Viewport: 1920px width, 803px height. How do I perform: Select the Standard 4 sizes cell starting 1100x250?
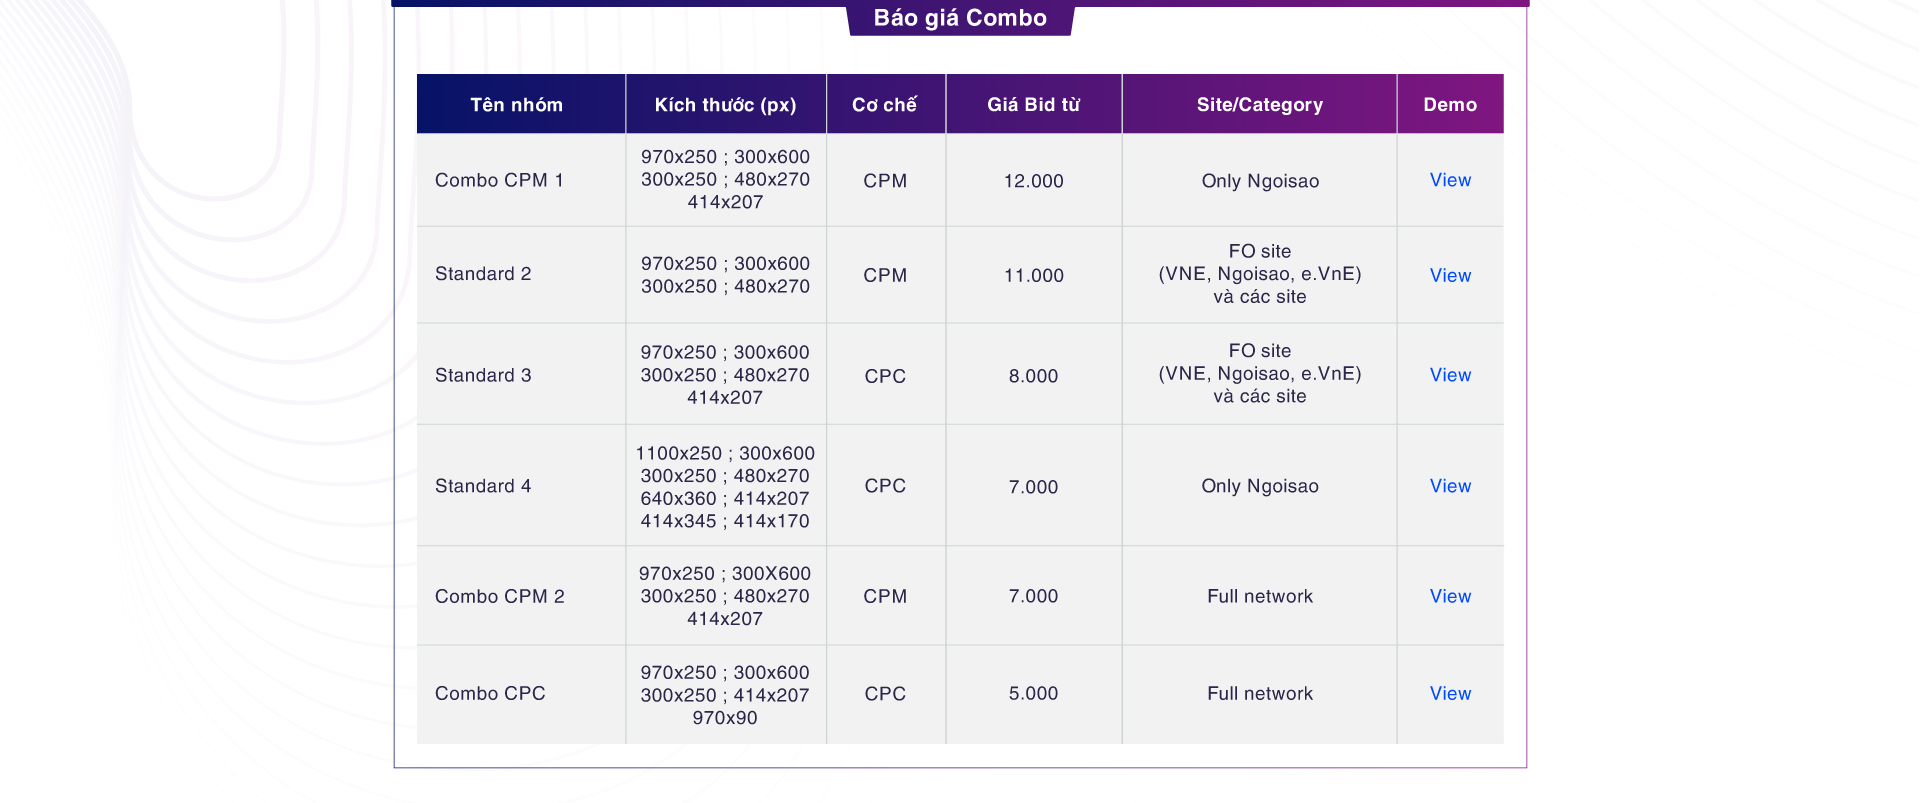(726, 486)
